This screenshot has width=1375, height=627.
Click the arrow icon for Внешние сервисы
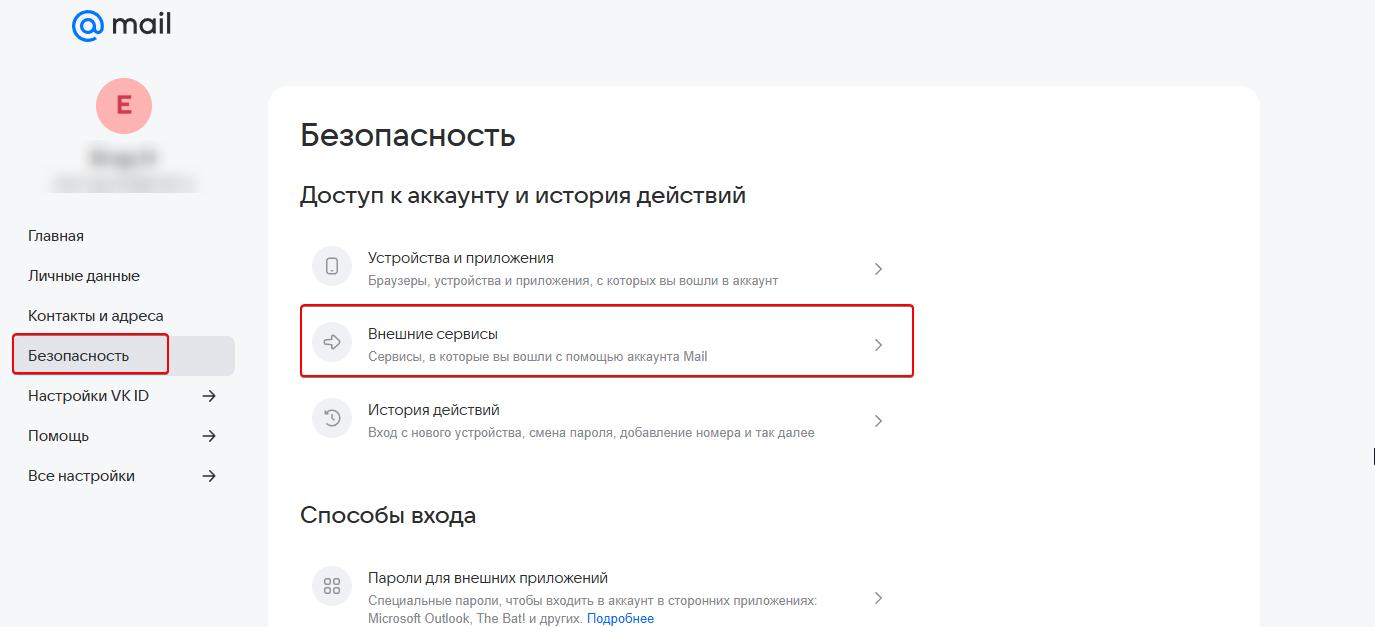click(x=332, y=342)
